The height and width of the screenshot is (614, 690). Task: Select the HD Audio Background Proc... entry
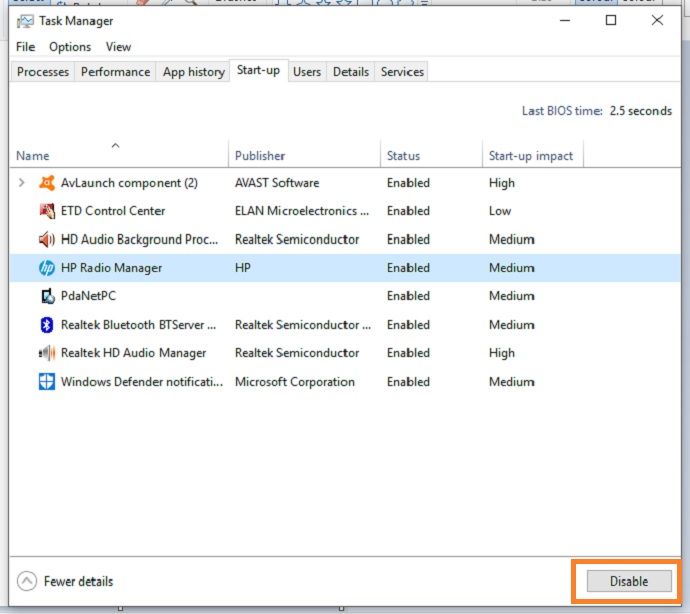pos(139,239)
